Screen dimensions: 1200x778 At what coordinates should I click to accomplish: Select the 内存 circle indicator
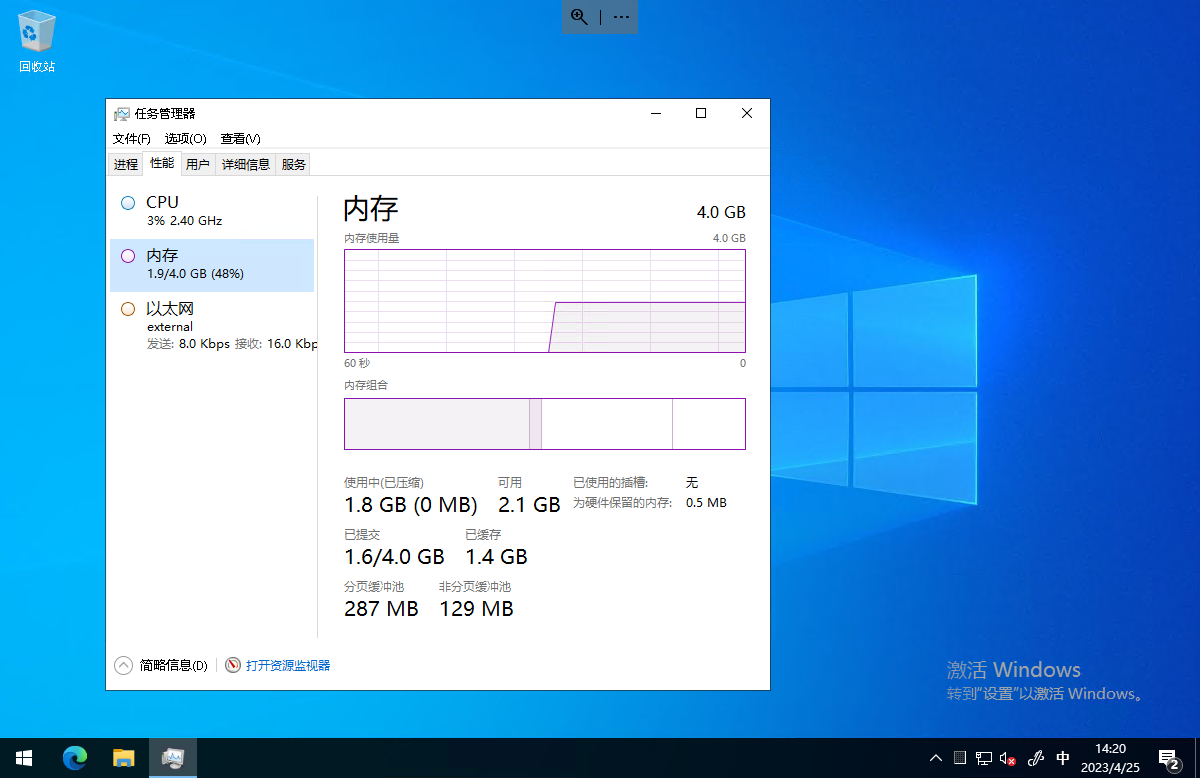coord(127,256)
